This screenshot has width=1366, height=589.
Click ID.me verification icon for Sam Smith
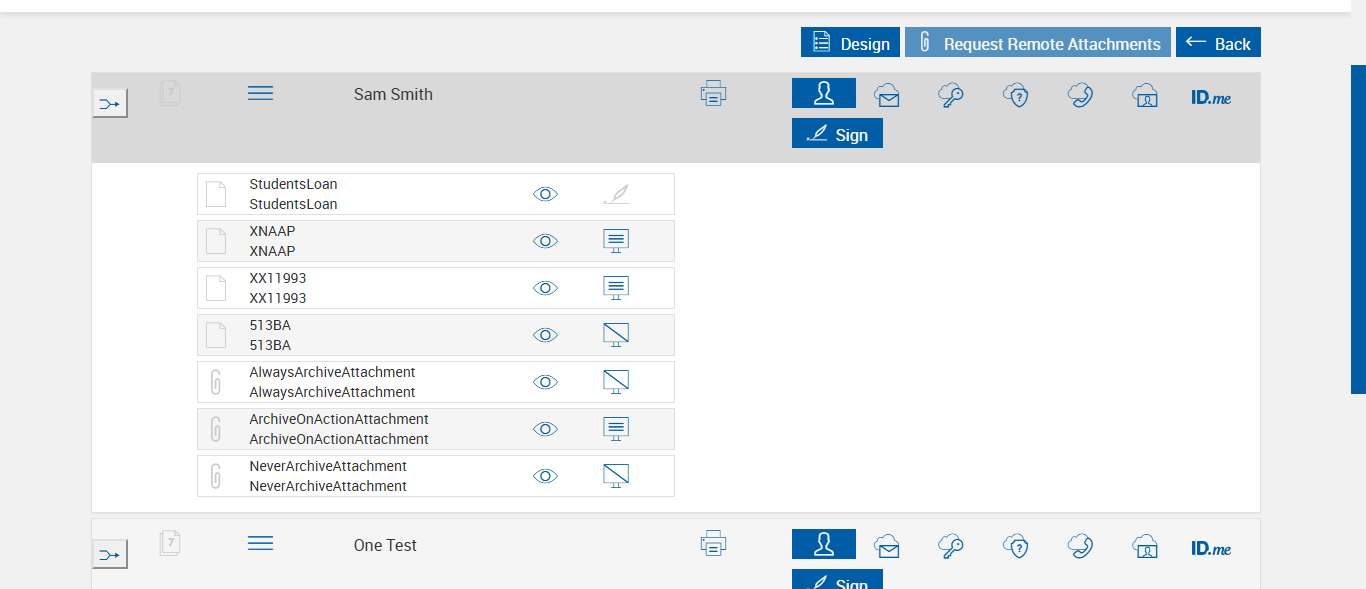(1211, 98)
